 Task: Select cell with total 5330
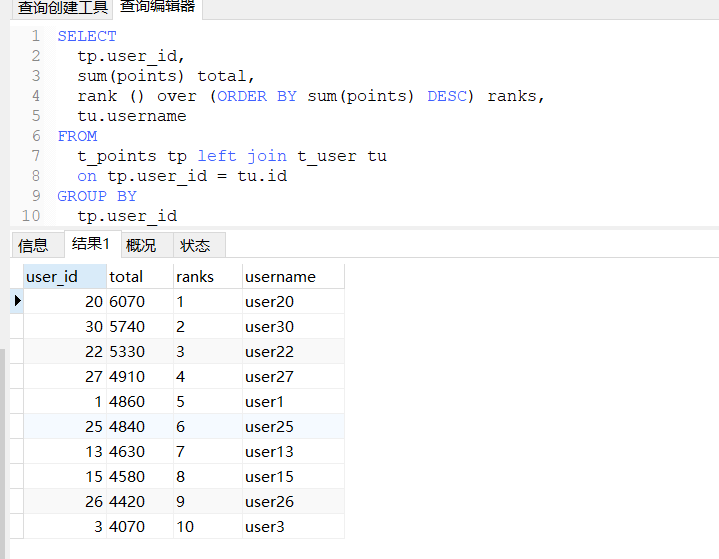click(140, 351)
